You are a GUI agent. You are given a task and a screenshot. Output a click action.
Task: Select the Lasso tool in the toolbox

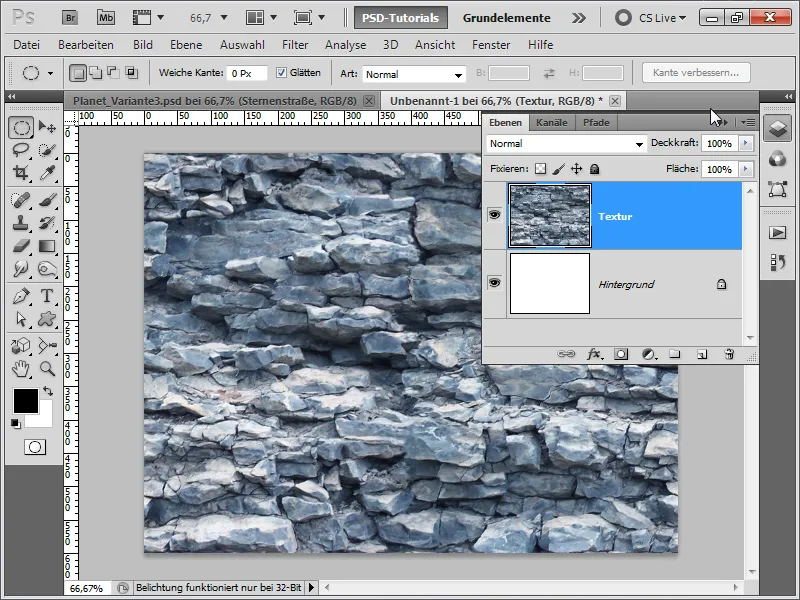[21, 150]
